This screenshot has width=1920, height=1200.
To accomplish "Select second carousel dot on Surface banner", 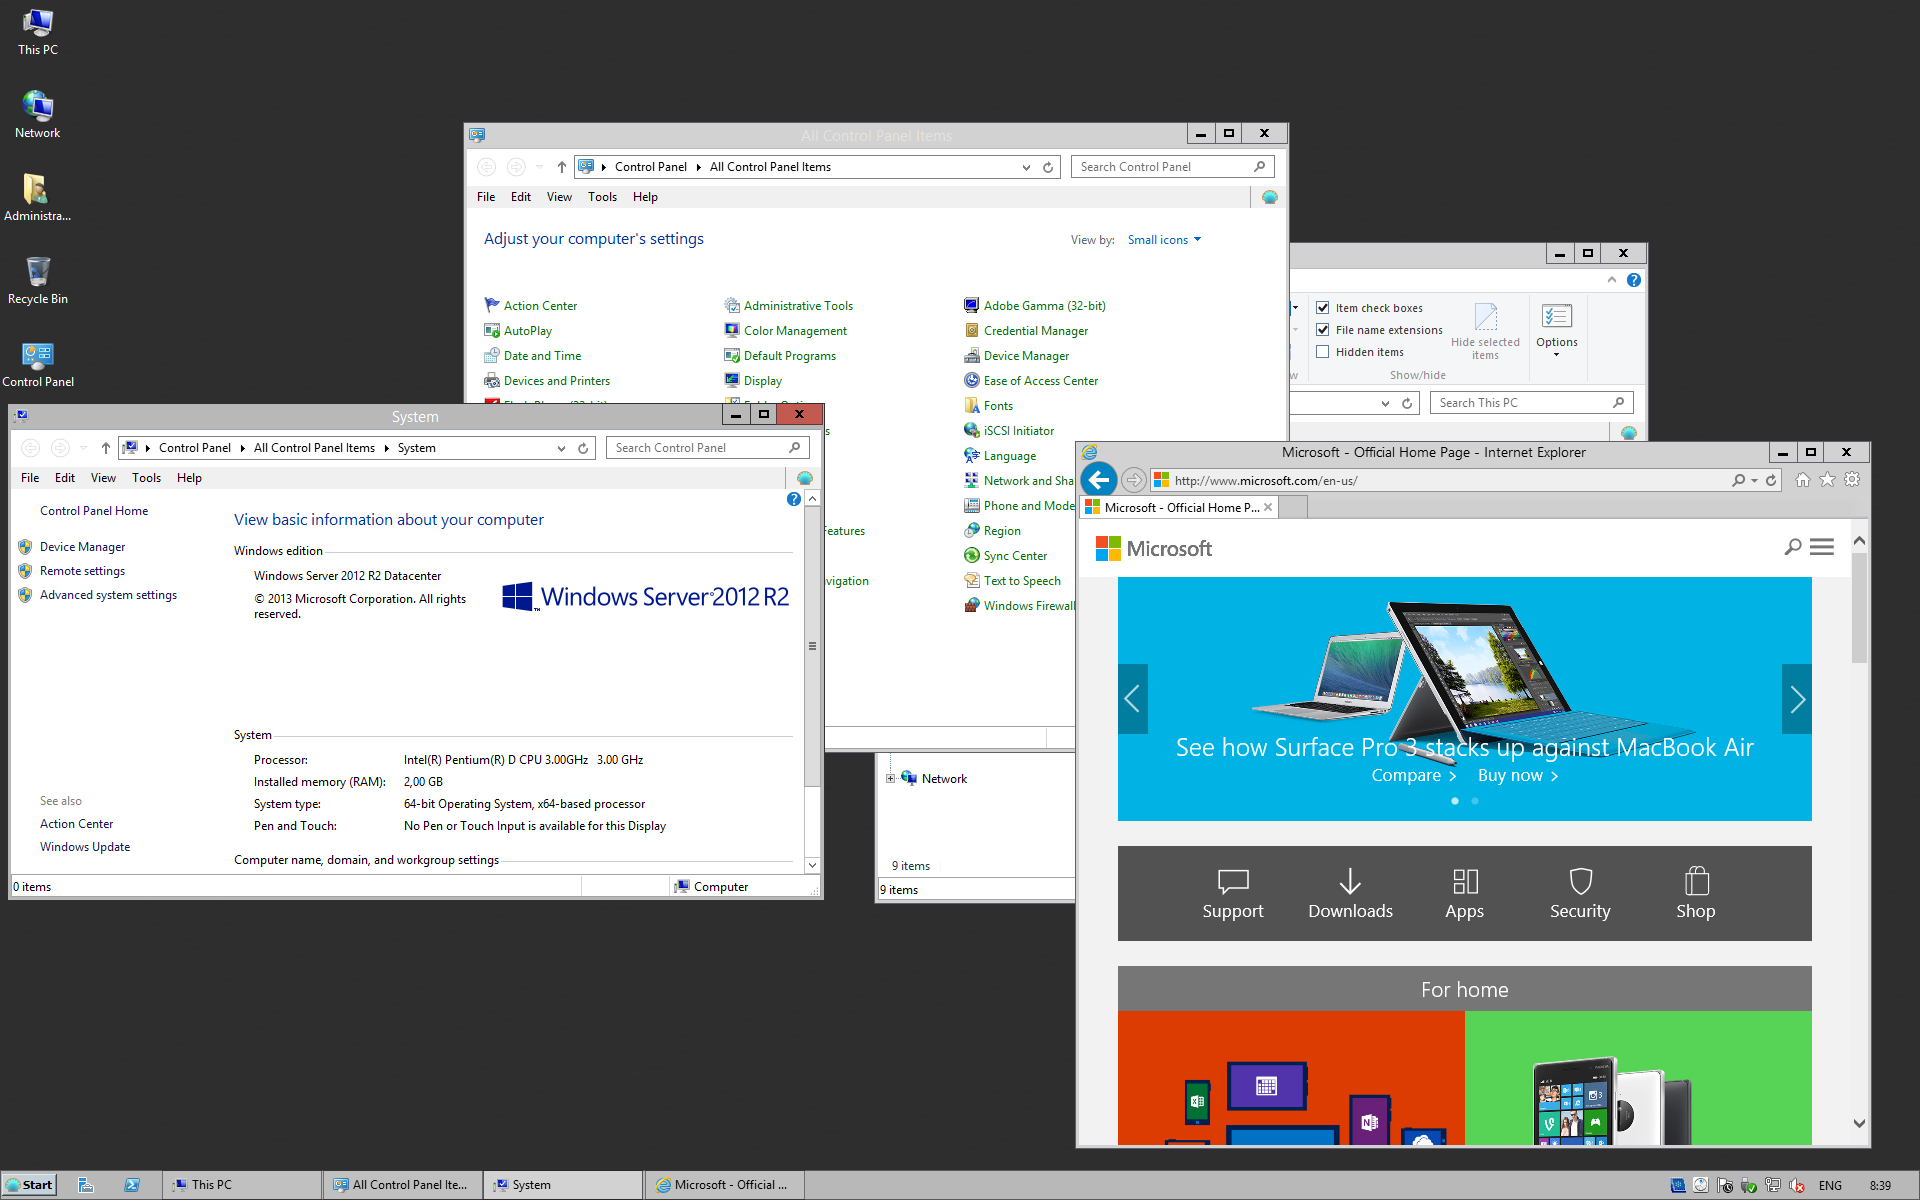I will pyautogui.click(x=1475, y=801).
